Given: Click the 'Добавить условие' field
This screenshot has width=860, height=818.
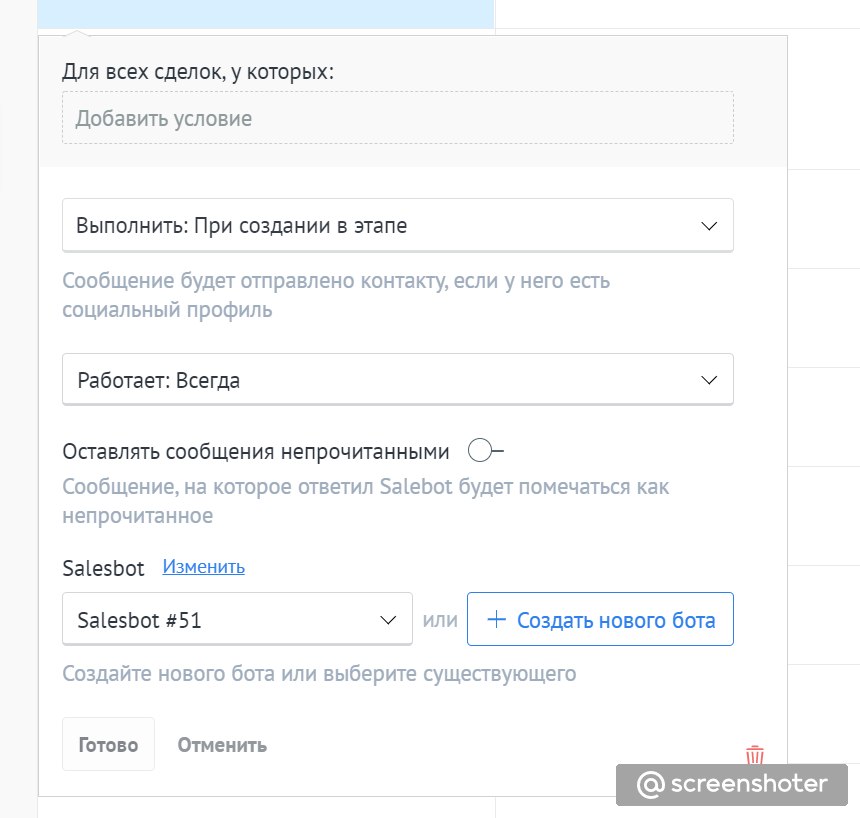Looking at the screenshot, I should click(398, 118).
